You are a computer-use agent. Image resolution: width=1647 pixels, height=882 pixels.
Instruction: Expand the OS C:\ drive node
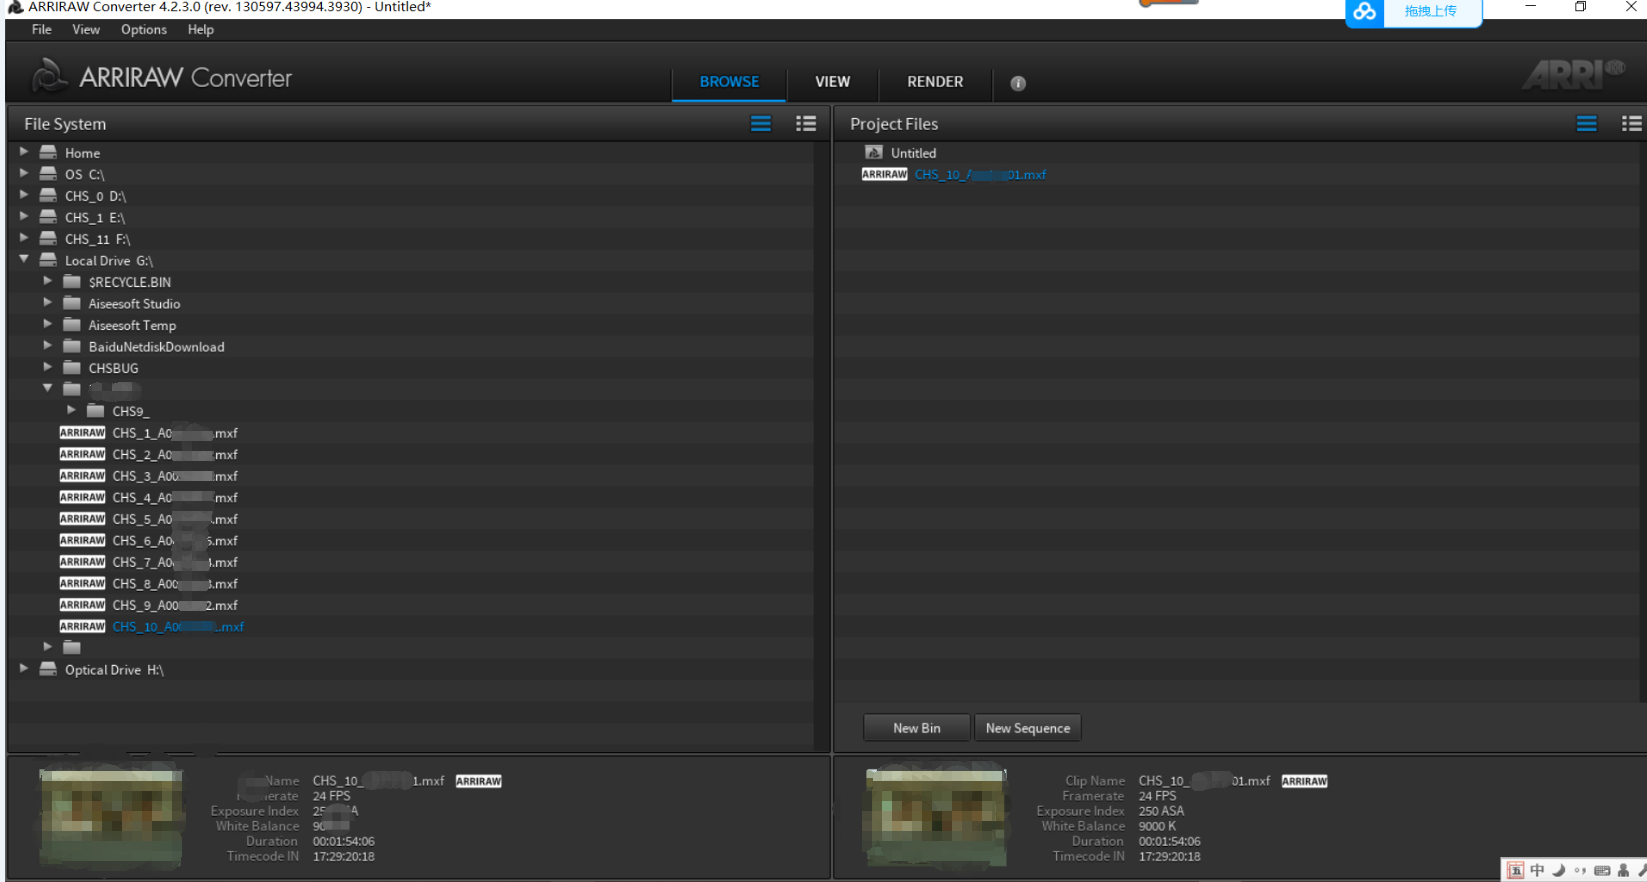(x=24, y=173)
